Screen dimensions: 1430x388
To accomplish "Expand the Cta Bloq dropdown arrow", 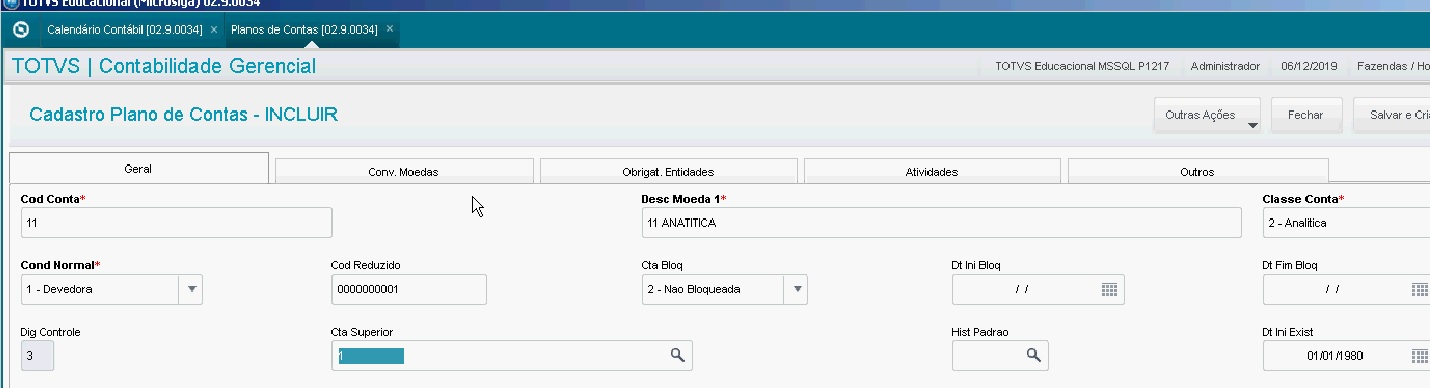I will click(796, 290).
